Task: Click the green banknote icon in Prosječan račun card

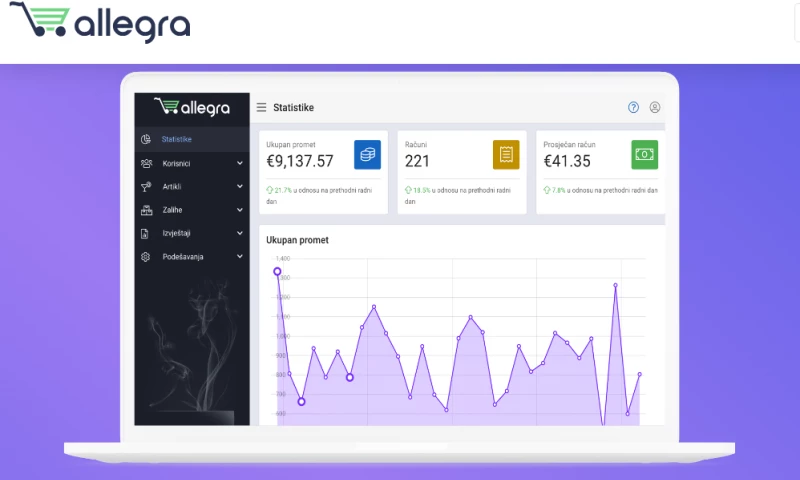Action: point(645,155)
